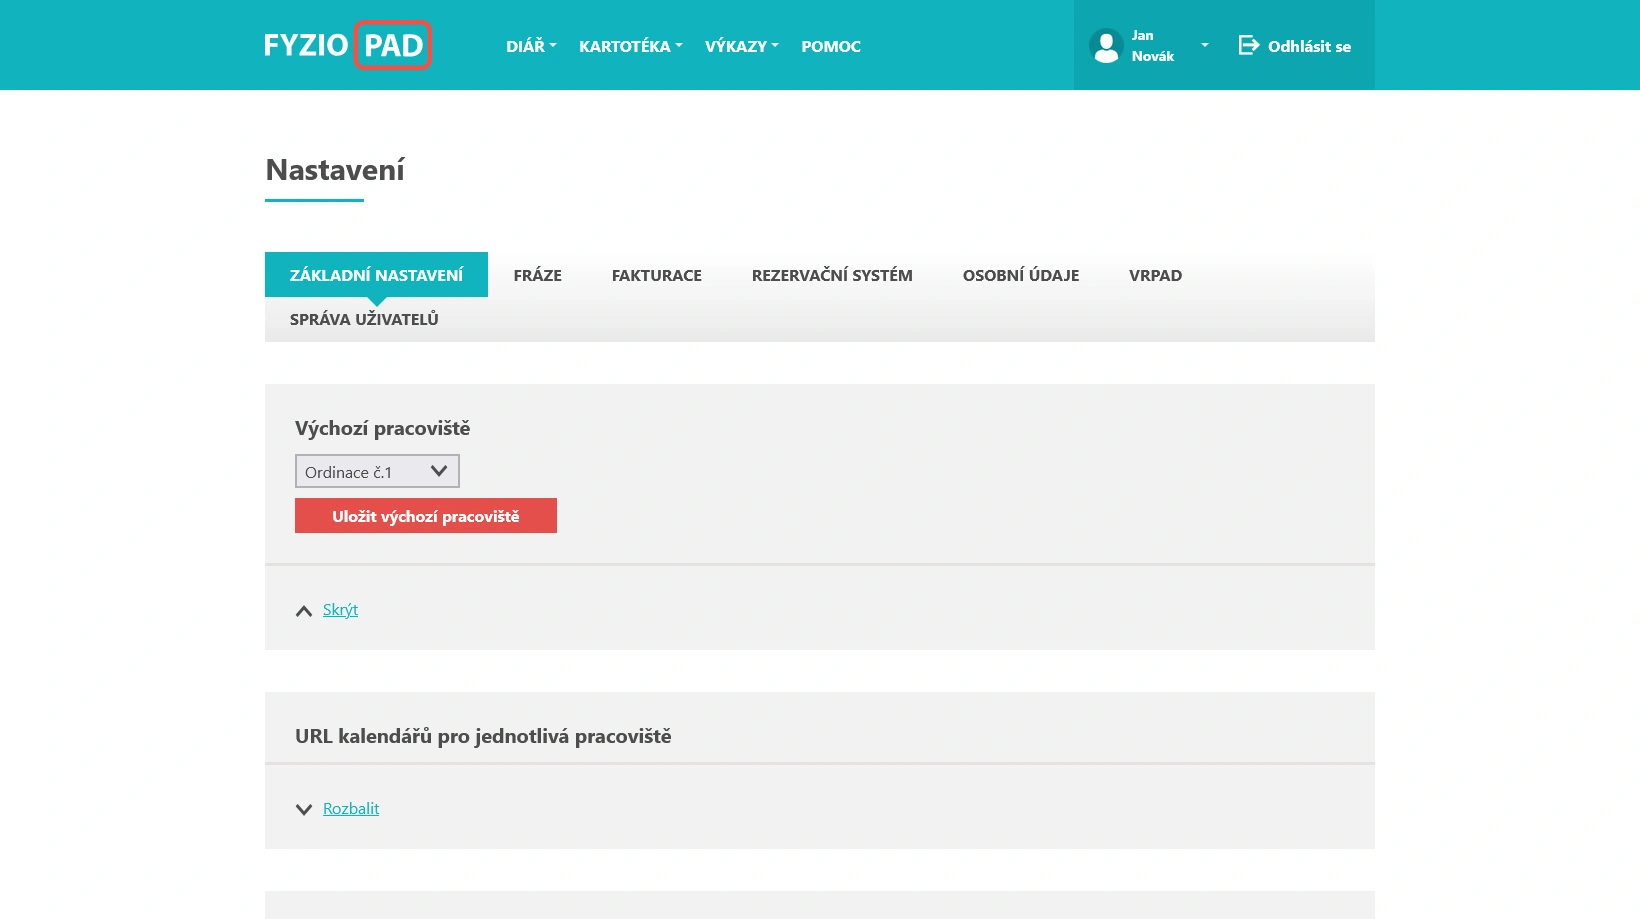Image resolution: width=1640 pixels, height=919 pixels.
Task: Click the FYZIO PAD logo
Action: coord(347,44)
